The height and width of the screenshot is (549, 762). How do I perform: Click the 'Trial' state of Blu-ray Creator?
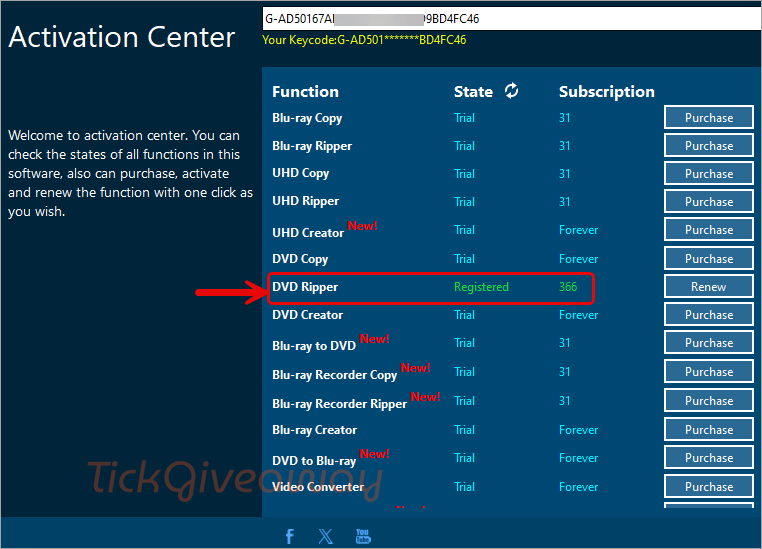pos(464,429)
